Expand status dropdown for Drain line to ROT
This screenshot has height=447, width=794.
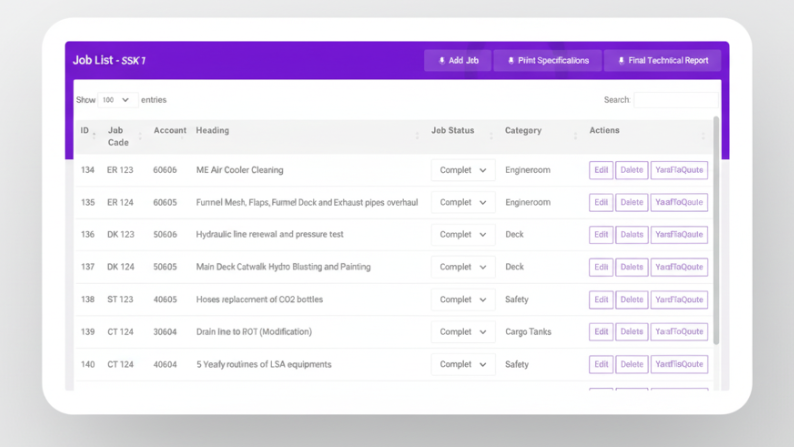[463, 332]
